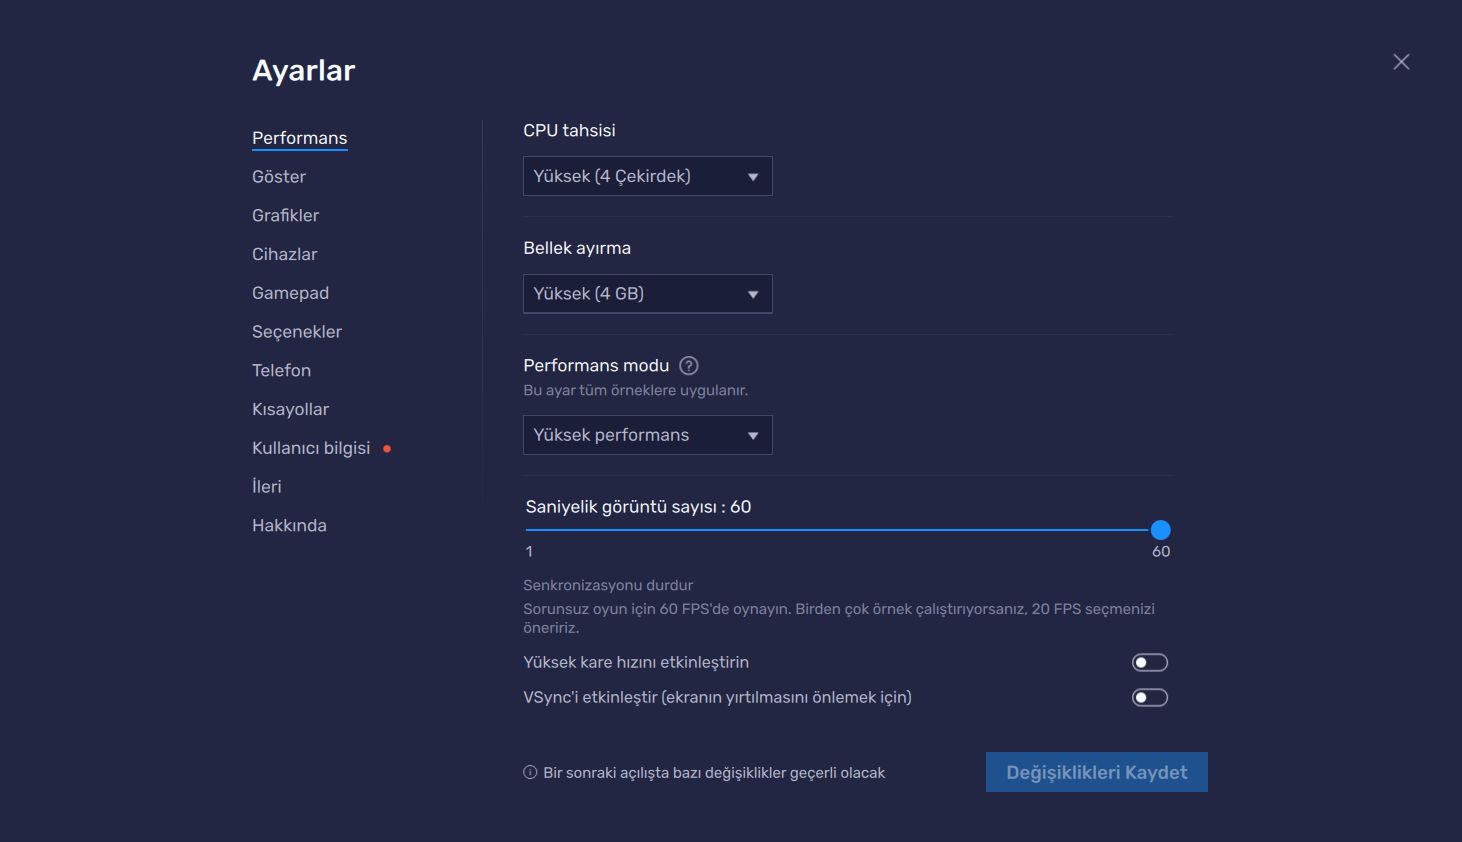Click the Bir sonraki açılışta notice text
Screen dimensions: 1462x842
click(714, 773)
